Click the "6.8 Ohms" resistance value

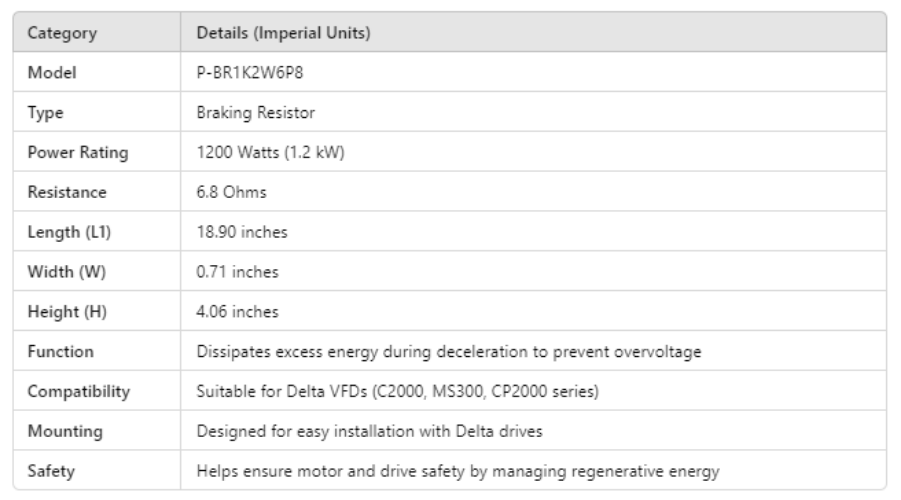231,192
